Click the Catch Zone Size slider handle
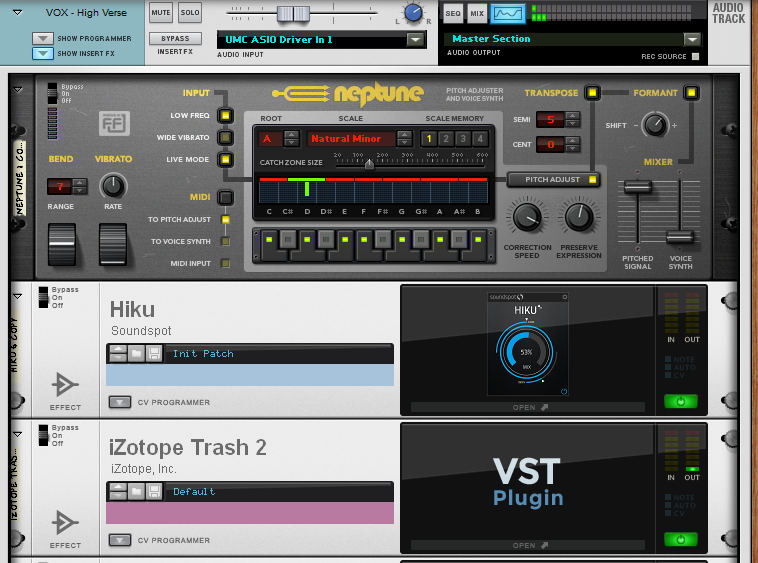This screenshot has height=563, width=758. [x=369, y=164]
